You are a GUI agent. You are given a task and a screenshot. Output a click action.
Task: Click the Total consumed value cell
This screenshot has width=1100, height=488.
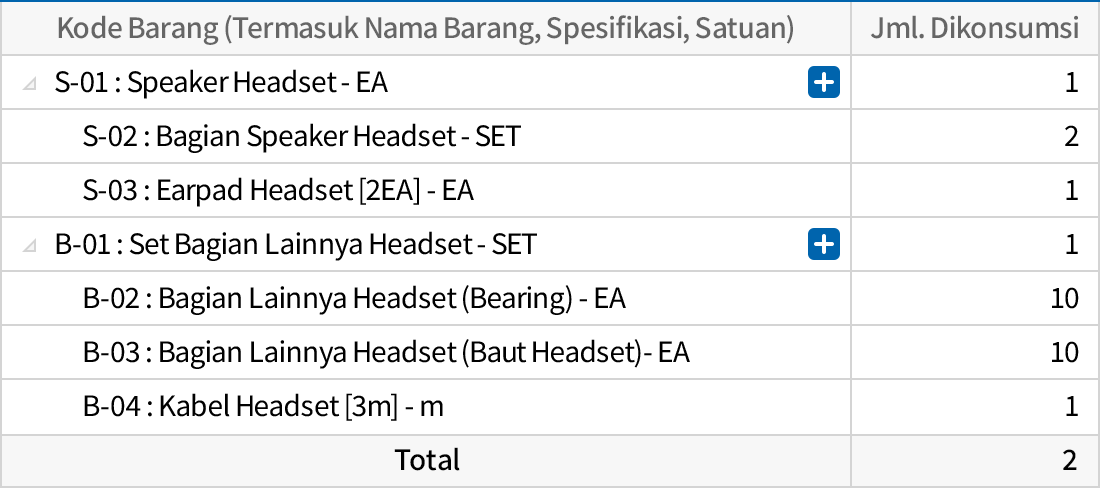1070,460
